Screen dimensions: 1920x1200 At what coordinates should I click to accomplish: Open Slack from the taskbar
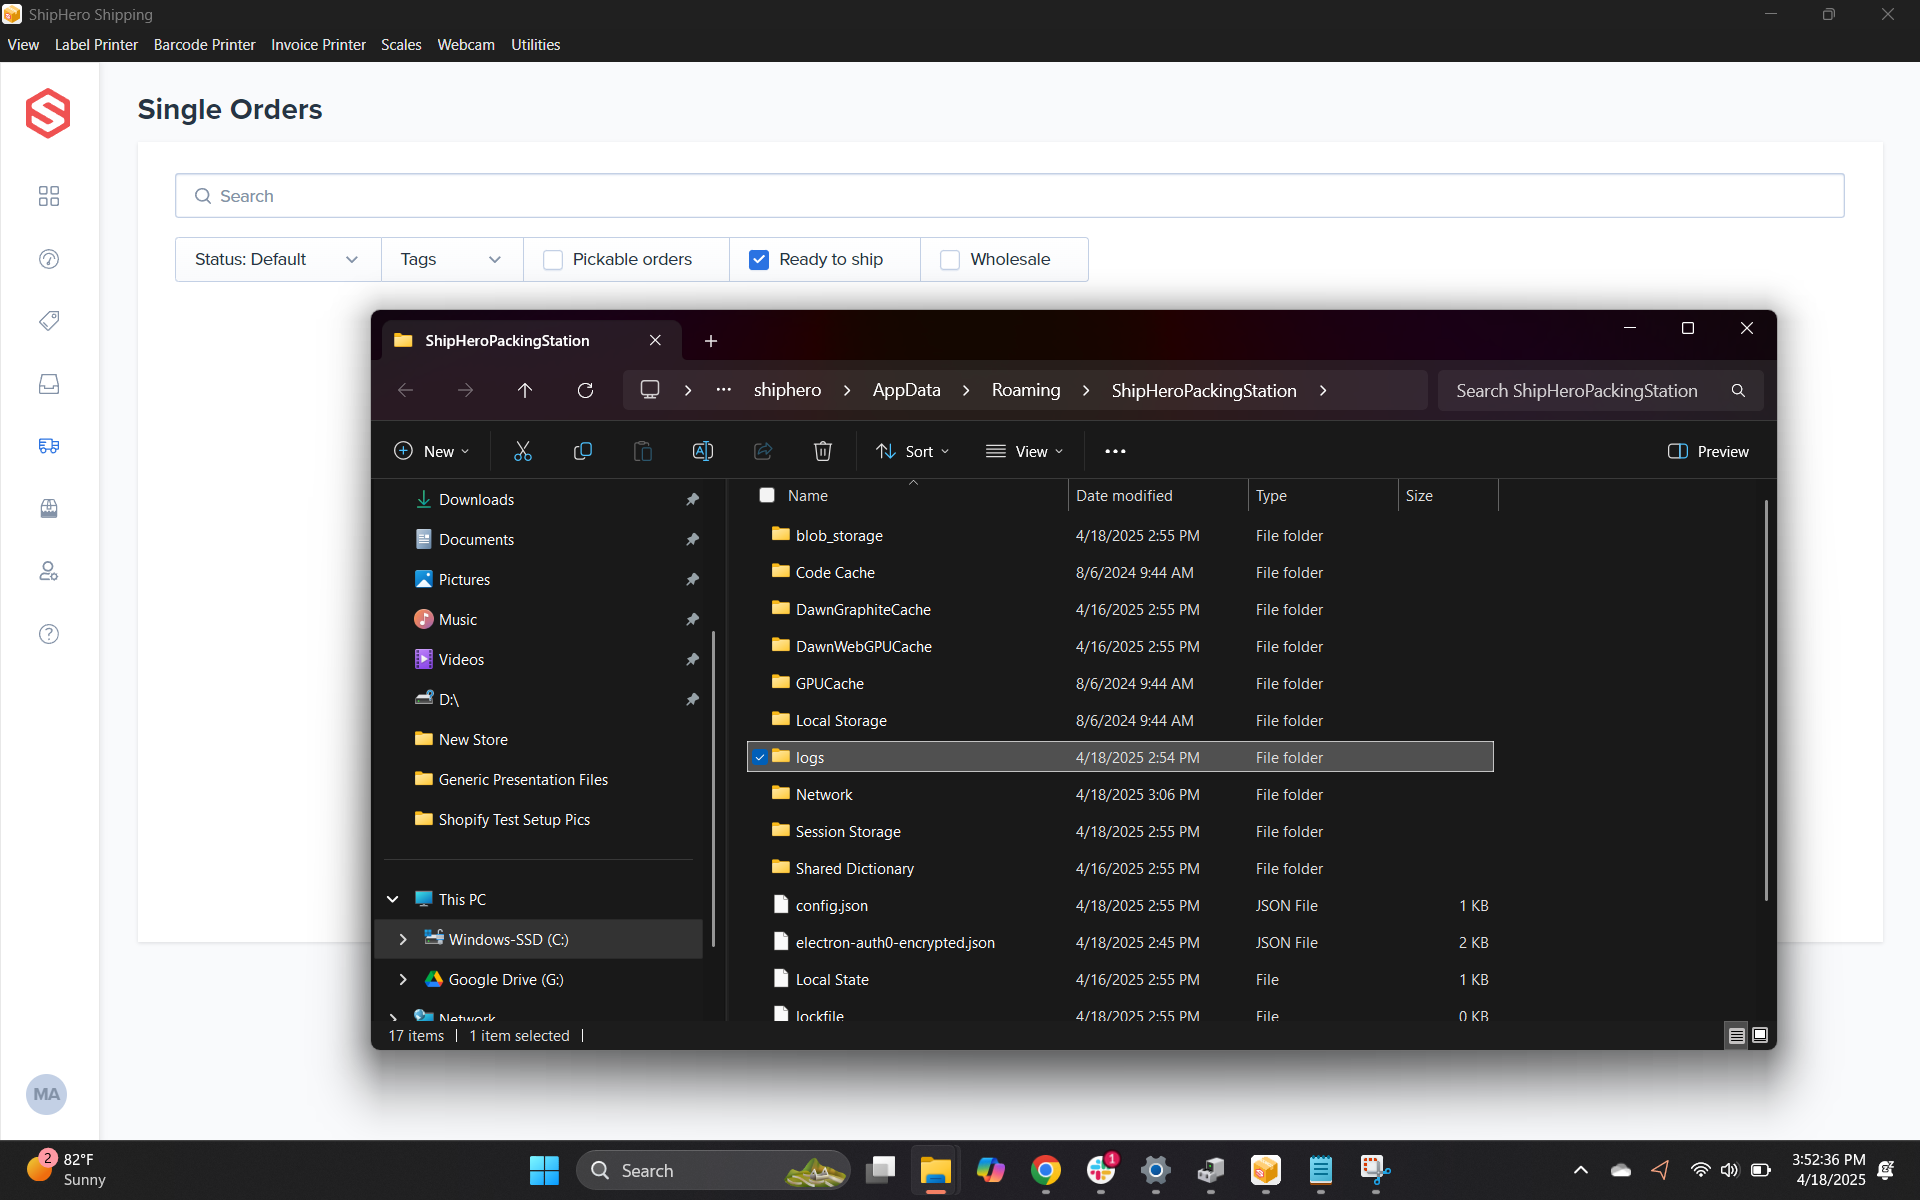click(x=1101, y=1170)
